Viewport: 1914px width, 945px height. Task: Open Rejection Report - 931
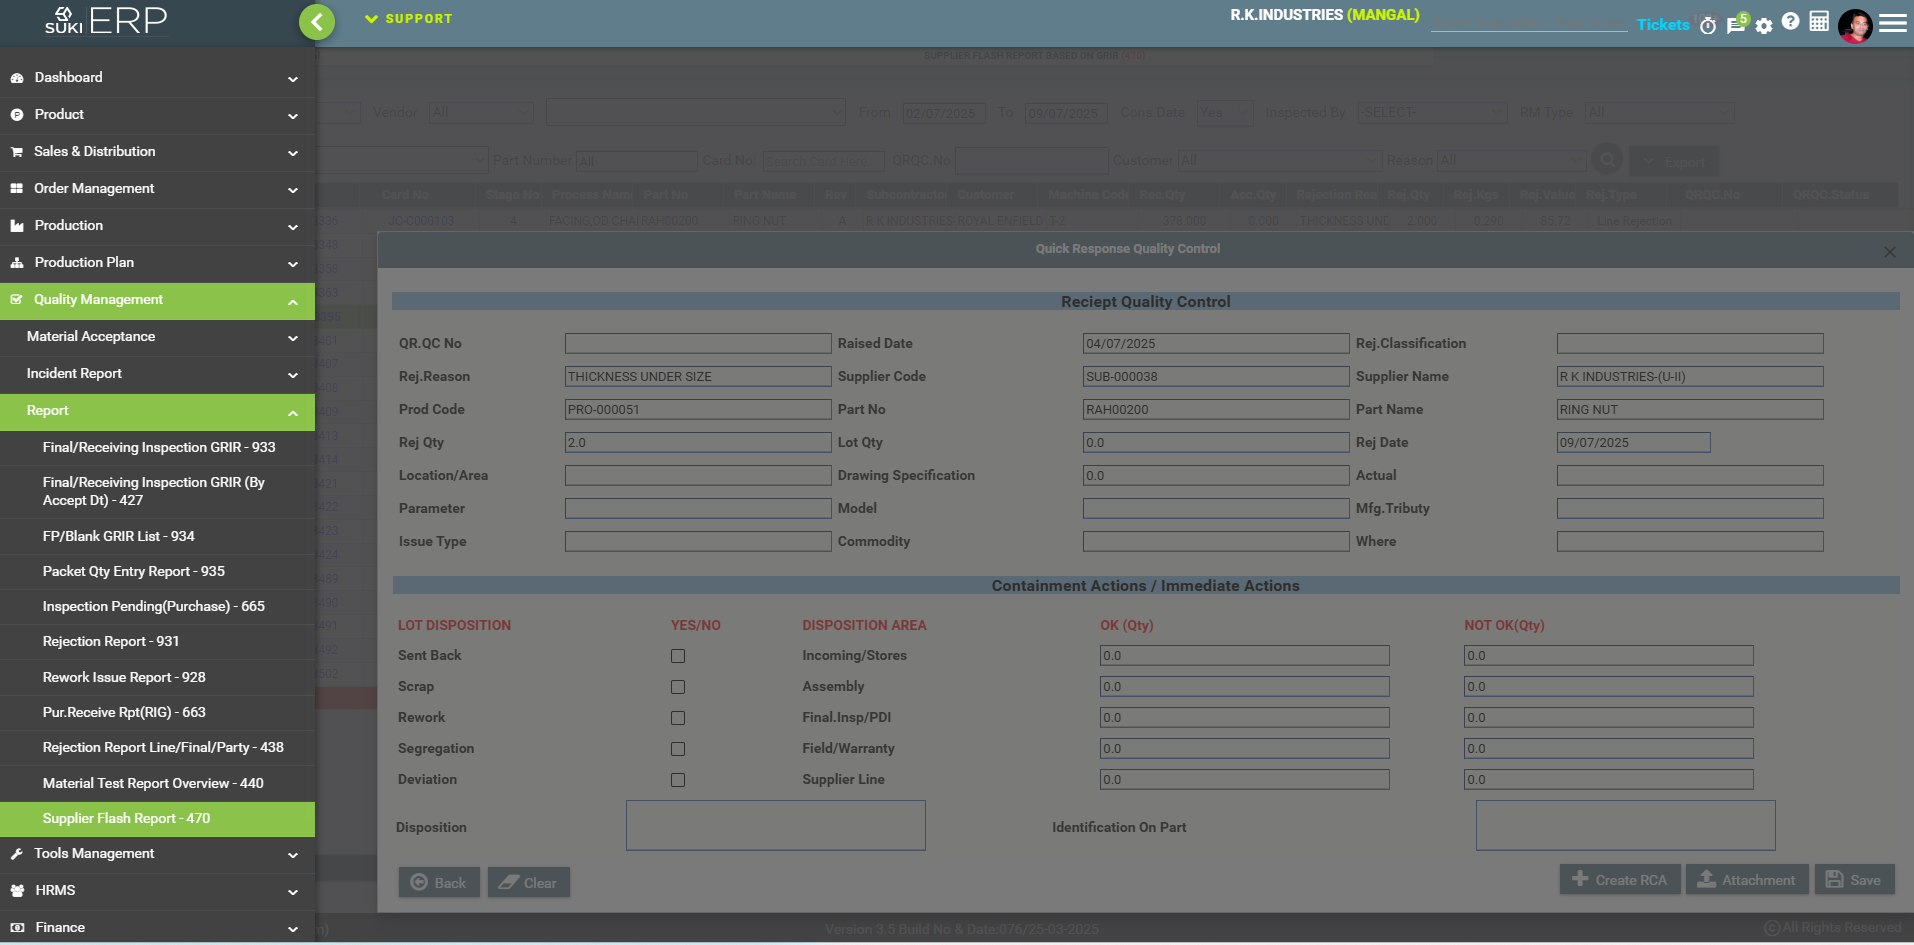tap(111, 642)
